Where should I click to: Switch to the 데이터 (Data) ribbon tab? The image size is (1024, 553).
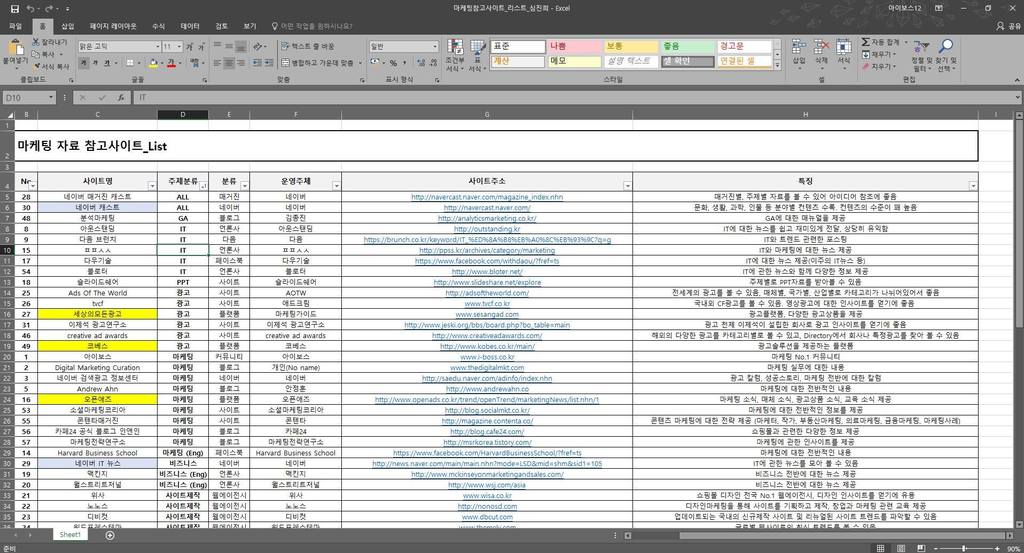point(190,26)
